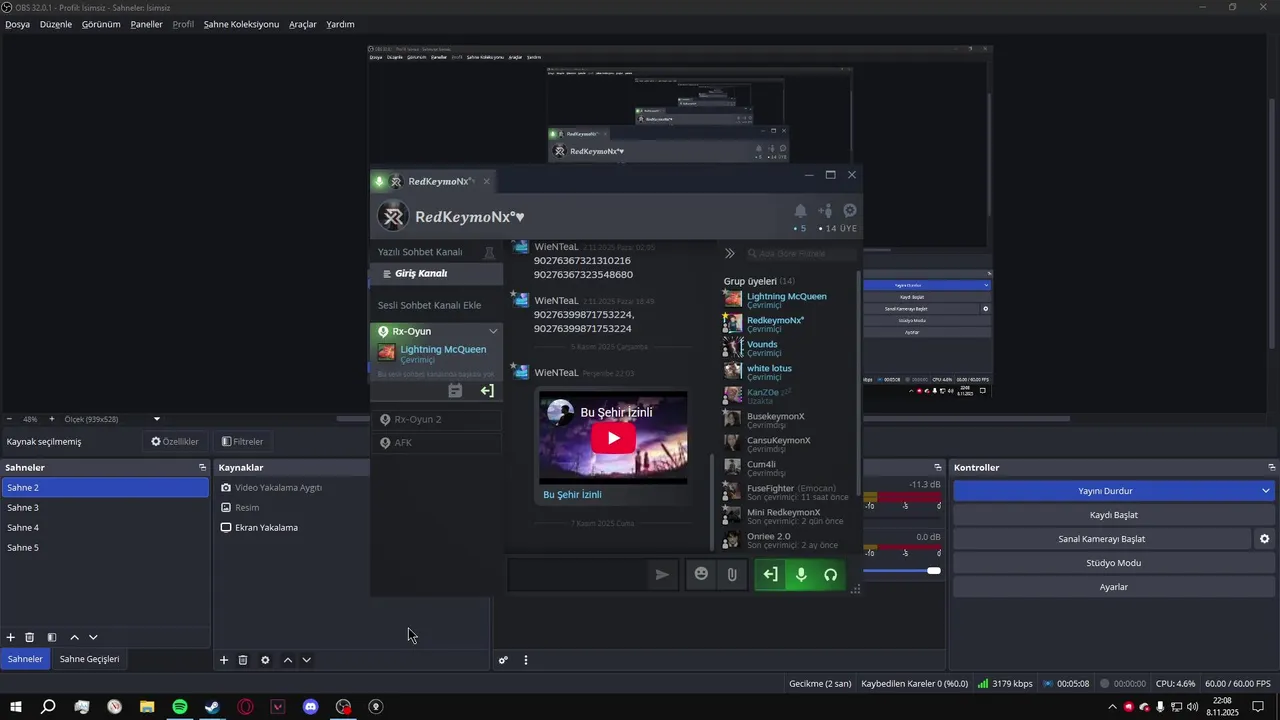Move source down in Kaynaklar toolbar
The image size is (1280, 720).
pyautogui.click(x=306, y=660)
